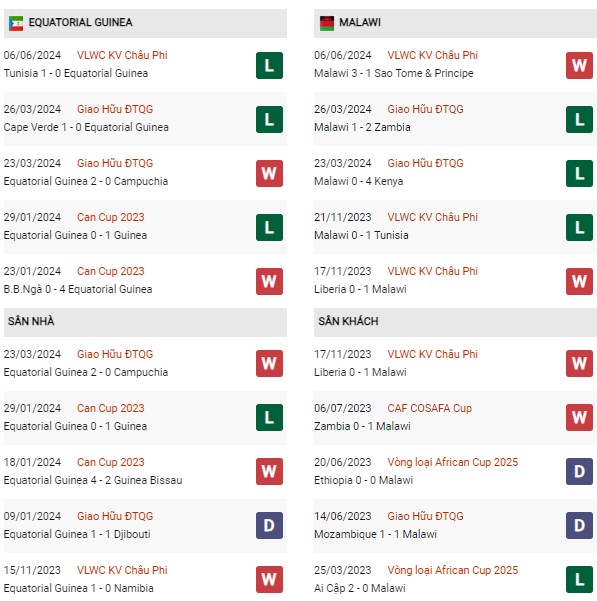
Task: Open Mozambique 1-1 Malawi match result
Action: 375,534
